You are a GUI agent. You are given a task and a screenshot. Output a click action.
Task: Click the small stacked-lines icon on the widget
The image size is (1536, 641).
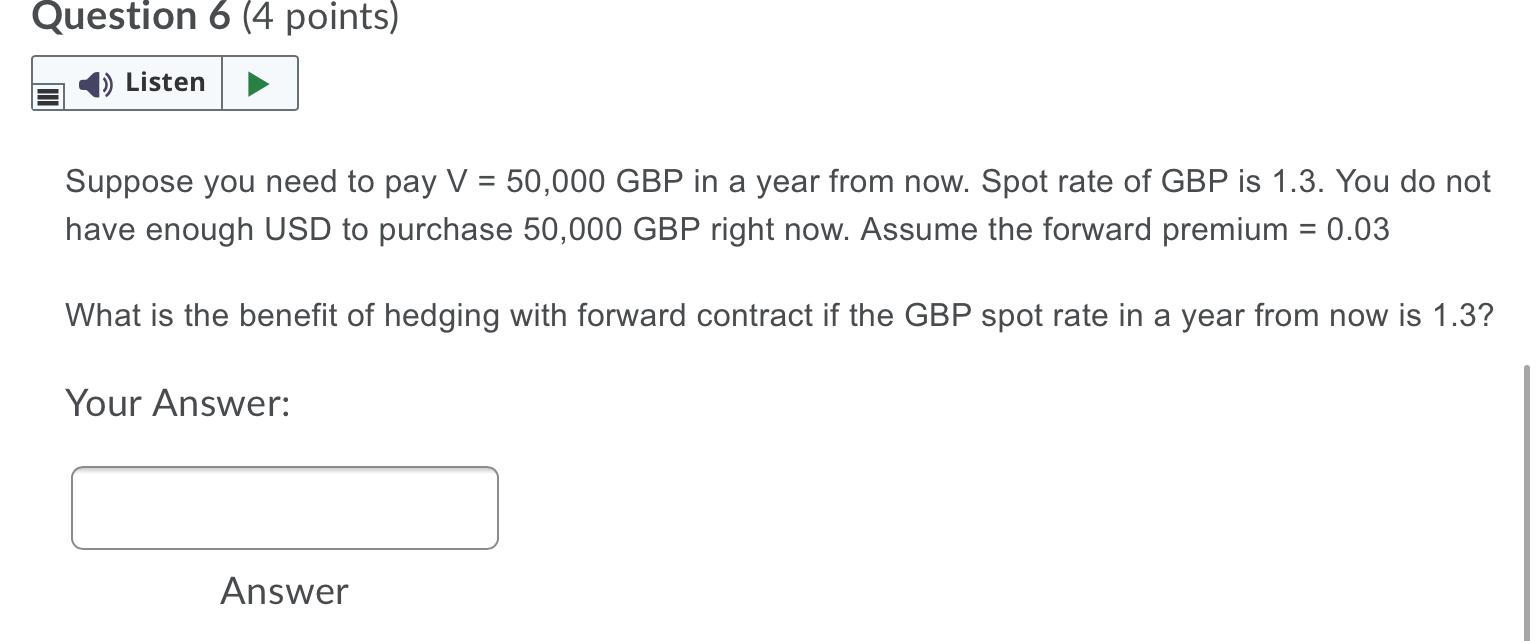pyautogui.click(x=46, y=96)
